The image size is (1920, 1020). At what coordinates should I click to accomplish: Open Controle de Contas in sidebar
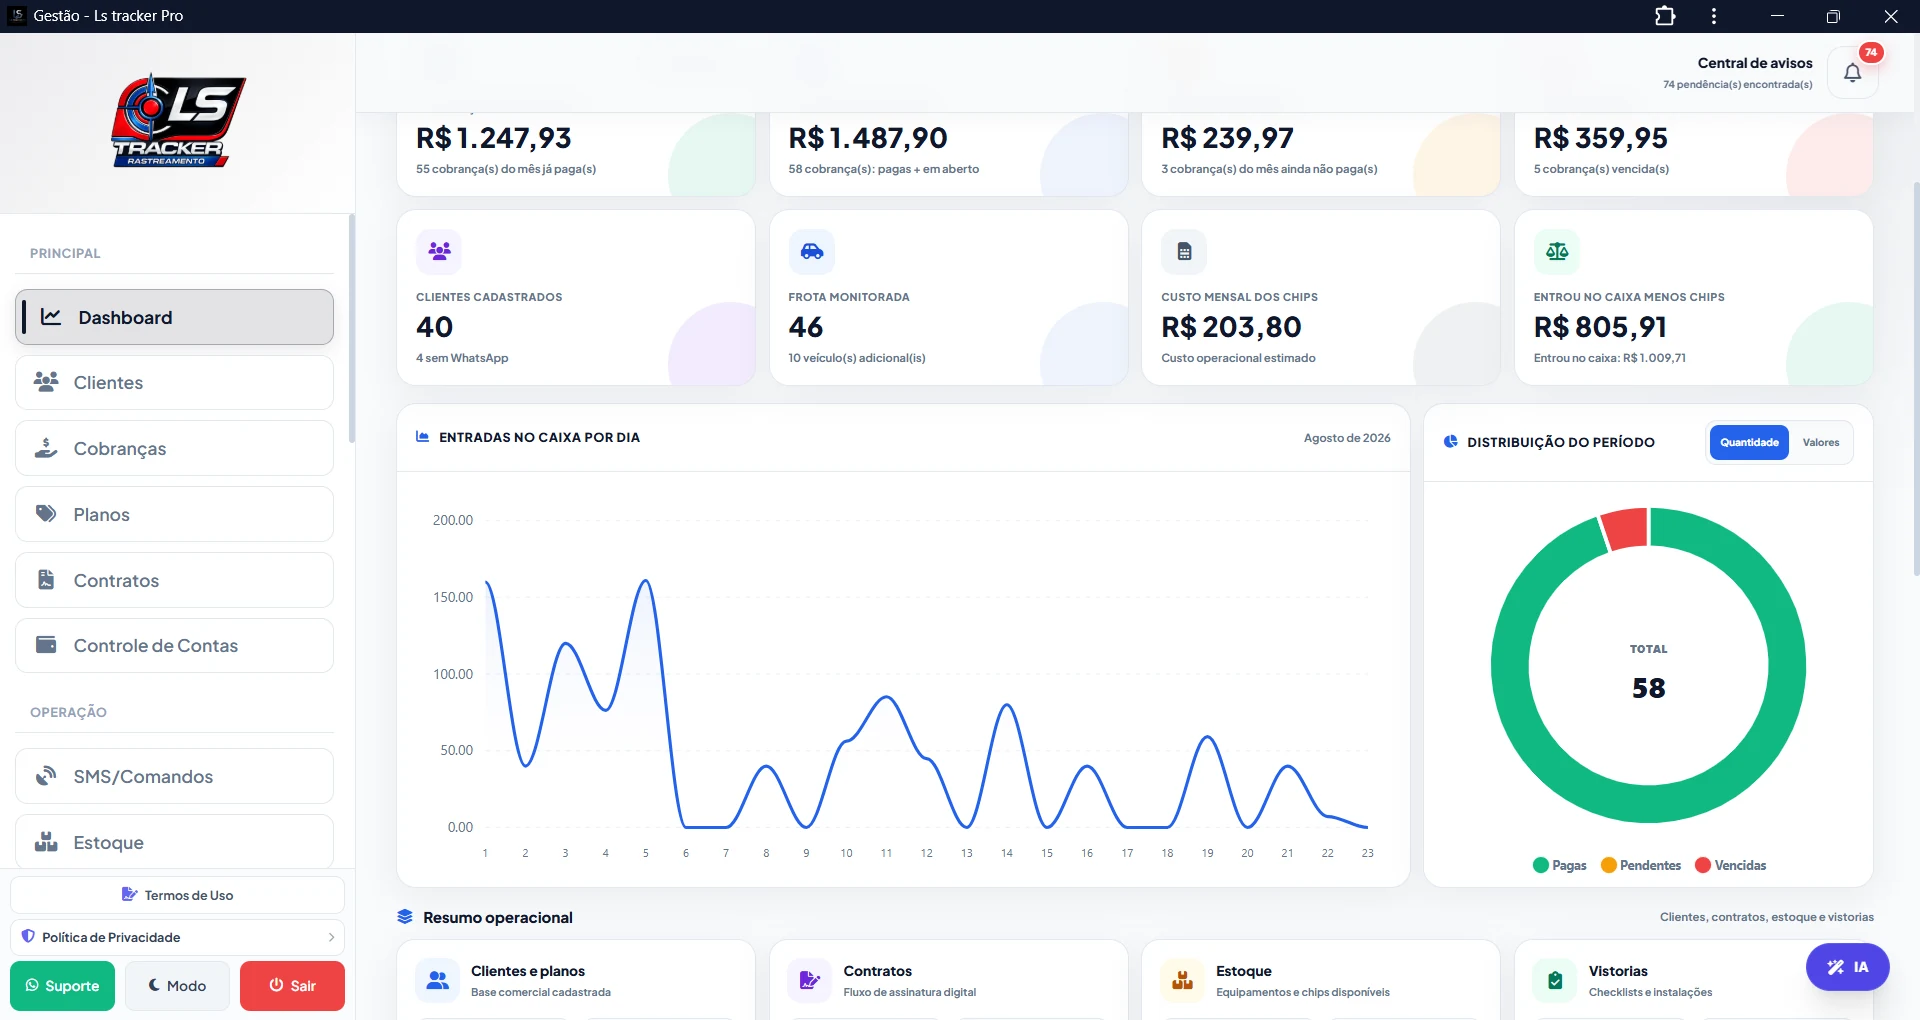tap(175, 645)
